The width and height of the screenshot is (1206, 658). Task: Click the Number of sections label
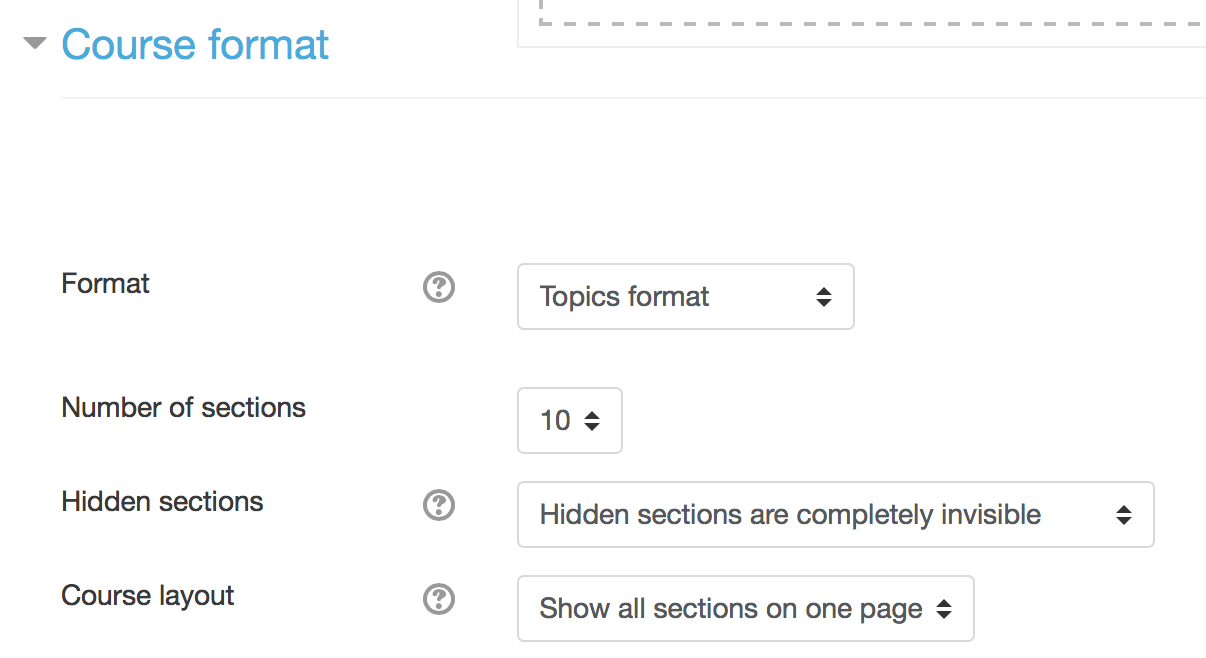point(183,408)
